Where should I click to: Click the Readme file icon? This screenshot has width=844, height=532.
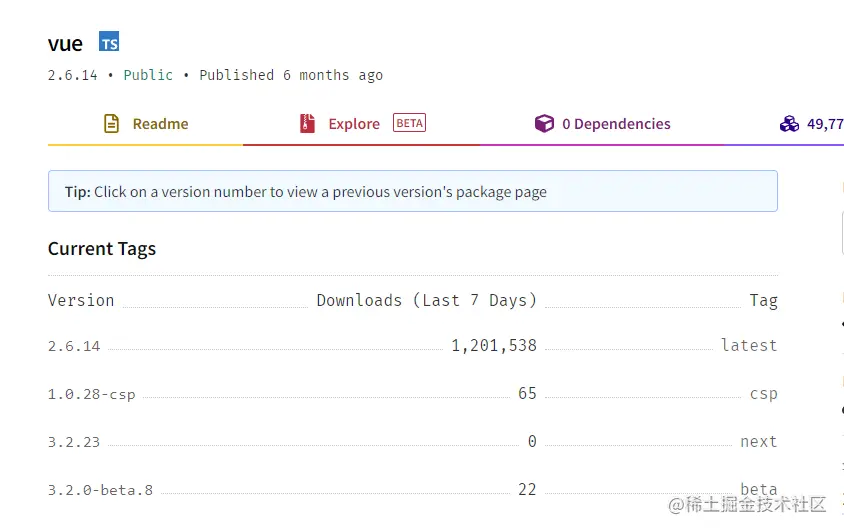pyautogui.click(x=111, y=123)
